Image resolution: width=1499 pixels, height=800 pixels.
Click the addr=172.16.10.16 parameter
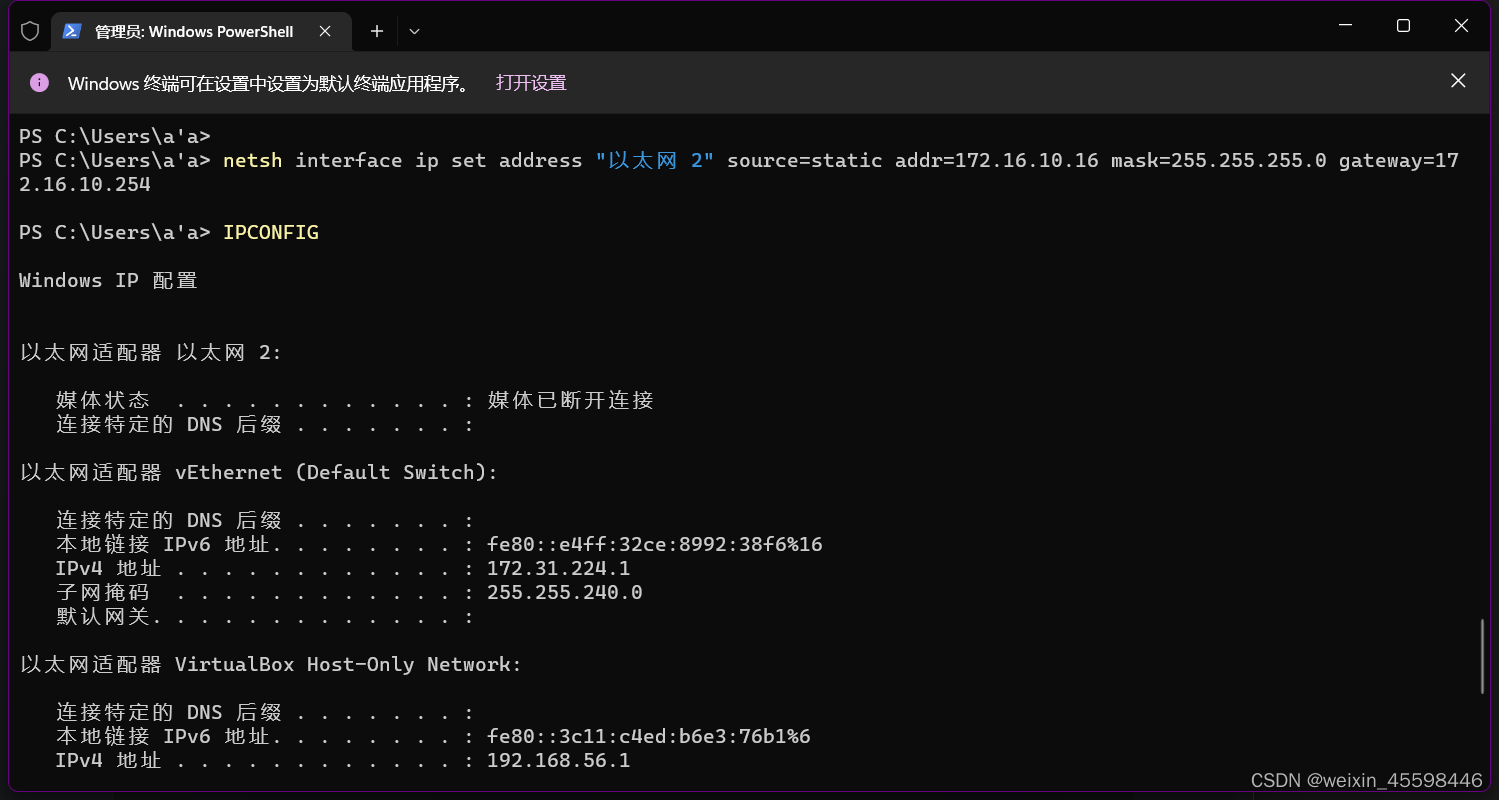click(x=997, y=160)
